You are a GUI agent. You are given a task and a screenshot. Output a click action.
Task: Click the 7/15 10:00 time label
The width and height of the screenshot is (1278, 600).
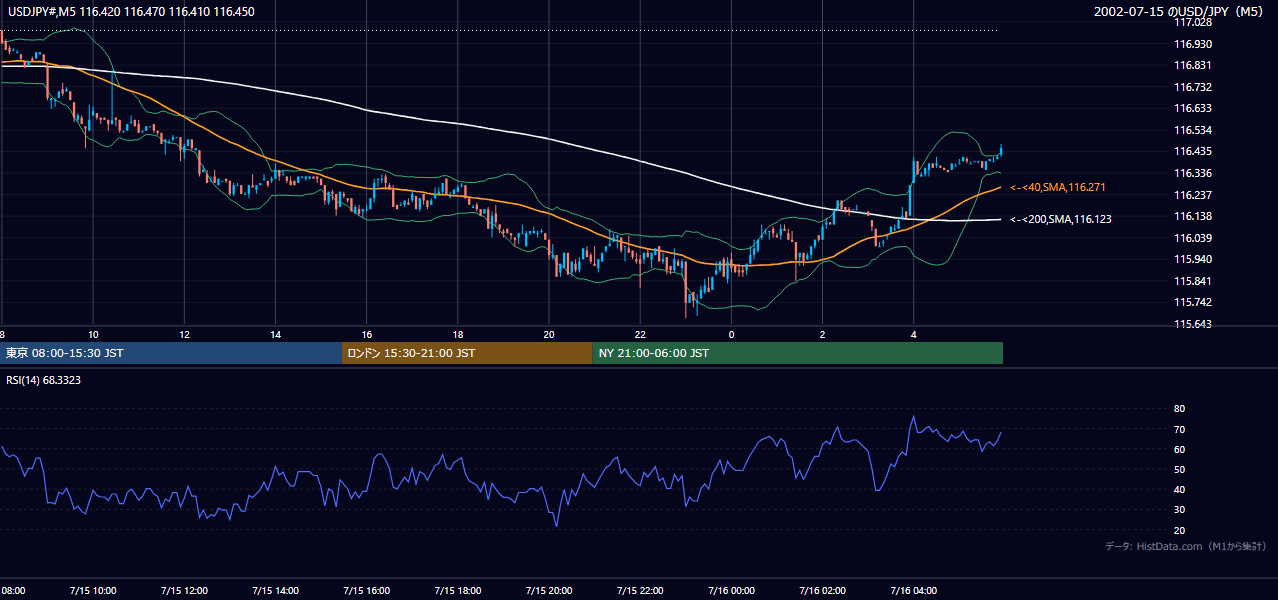click(x=93, y=590)
